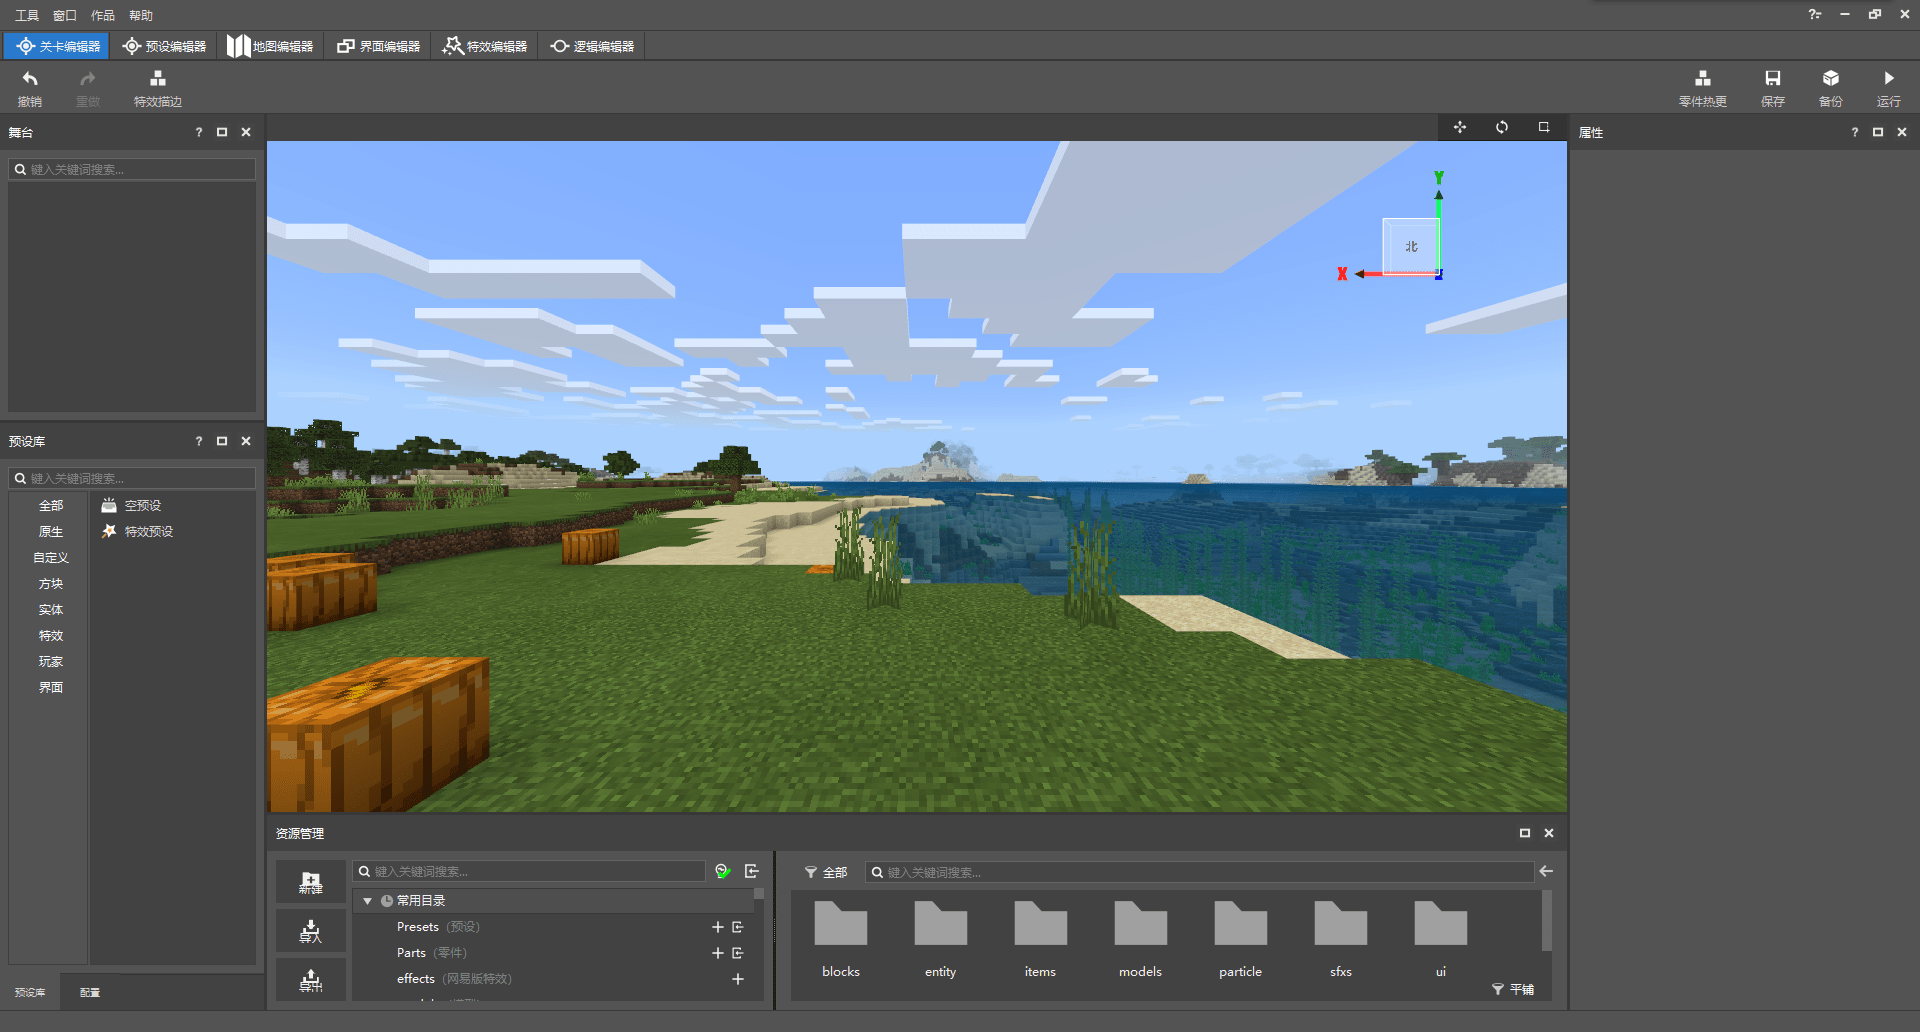The image size is (1920, 1032).
Task: Switch to the 预设库 bottom tab
Action: click(x=30, y=992)
